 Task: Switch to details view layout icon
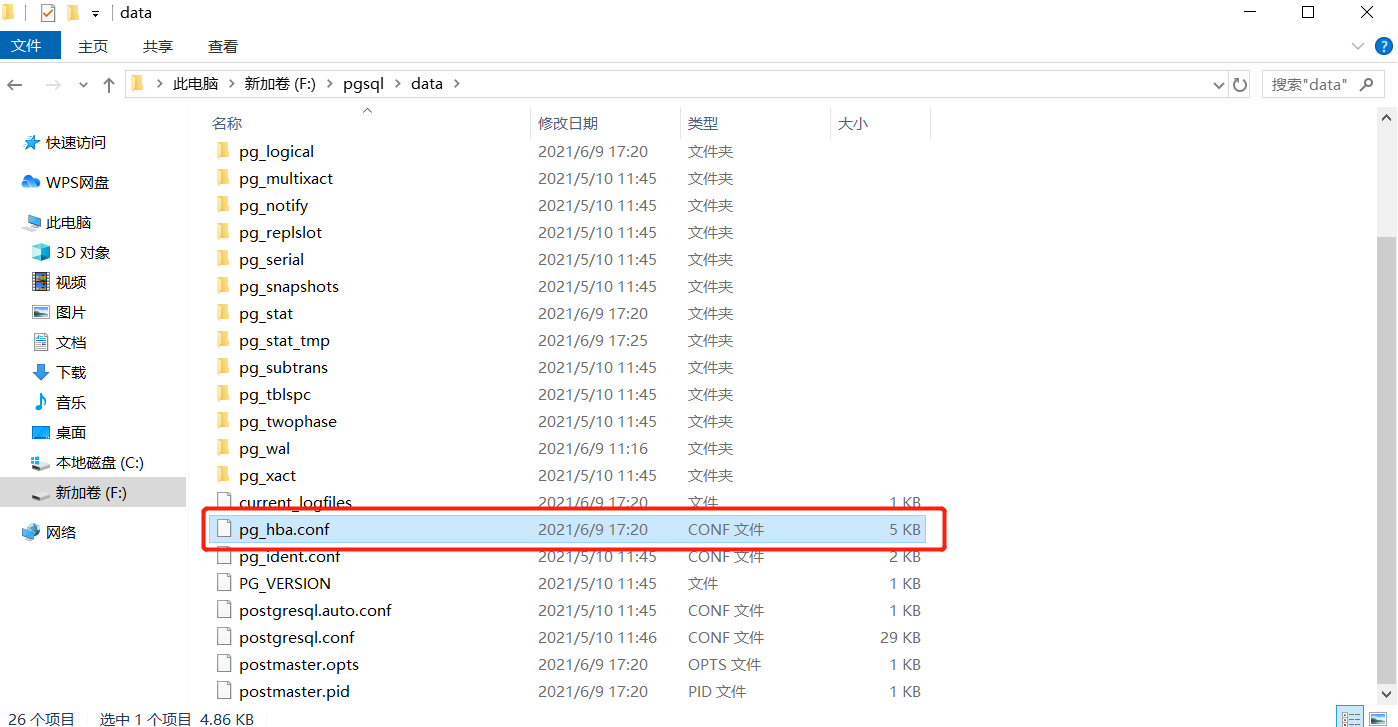(x=1352, y=718)
